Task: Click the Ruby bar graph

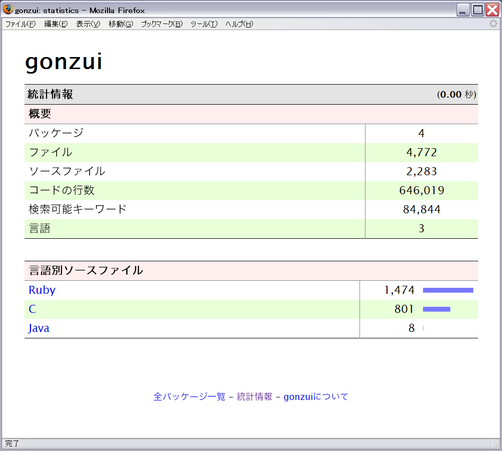Action: [x=448, y=290]
